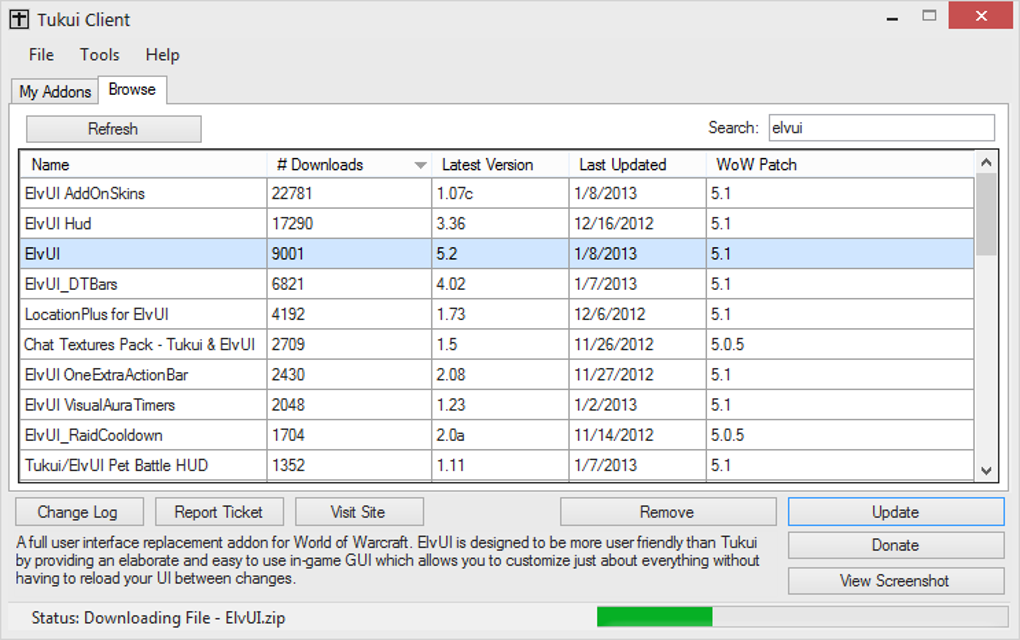This screenshot has width=1020, height=640.
Task: Select the Tukui/ElvUI Pet Battle HUD row
Action: (x=497, y=466)
